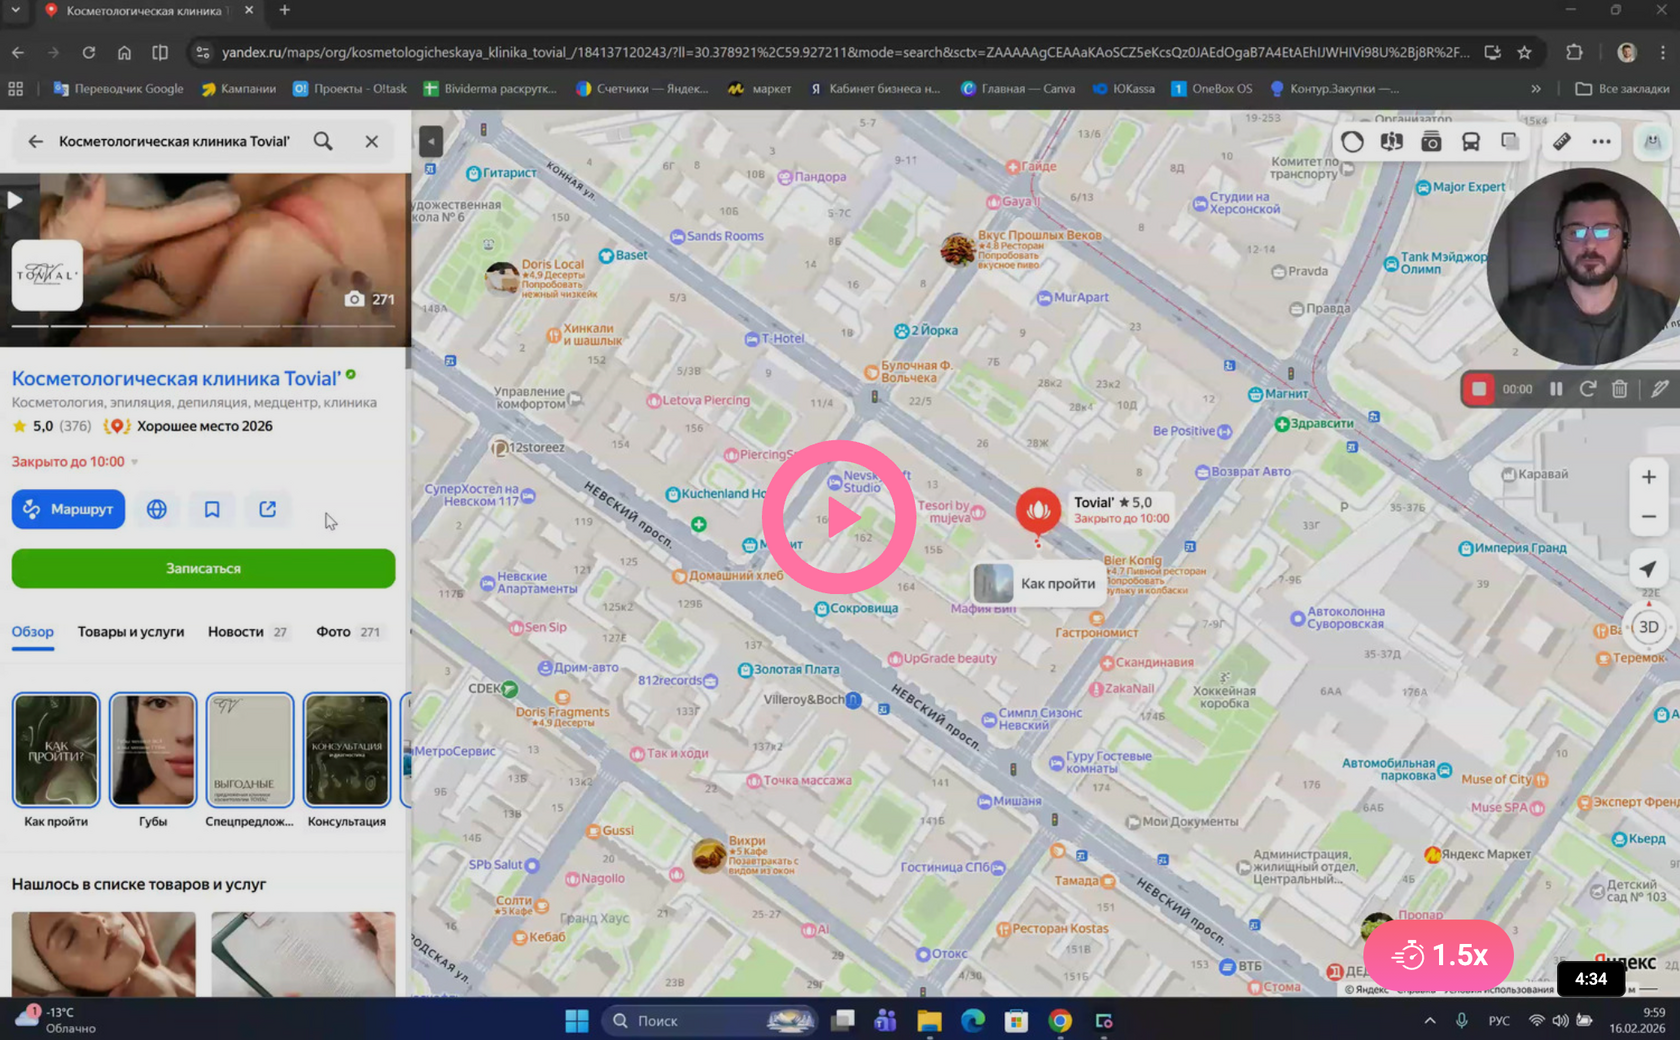The width and height of the screenshot is (1680, 1040).
Task: Zoom out on the map with minus
Action: pos(1648,517)
